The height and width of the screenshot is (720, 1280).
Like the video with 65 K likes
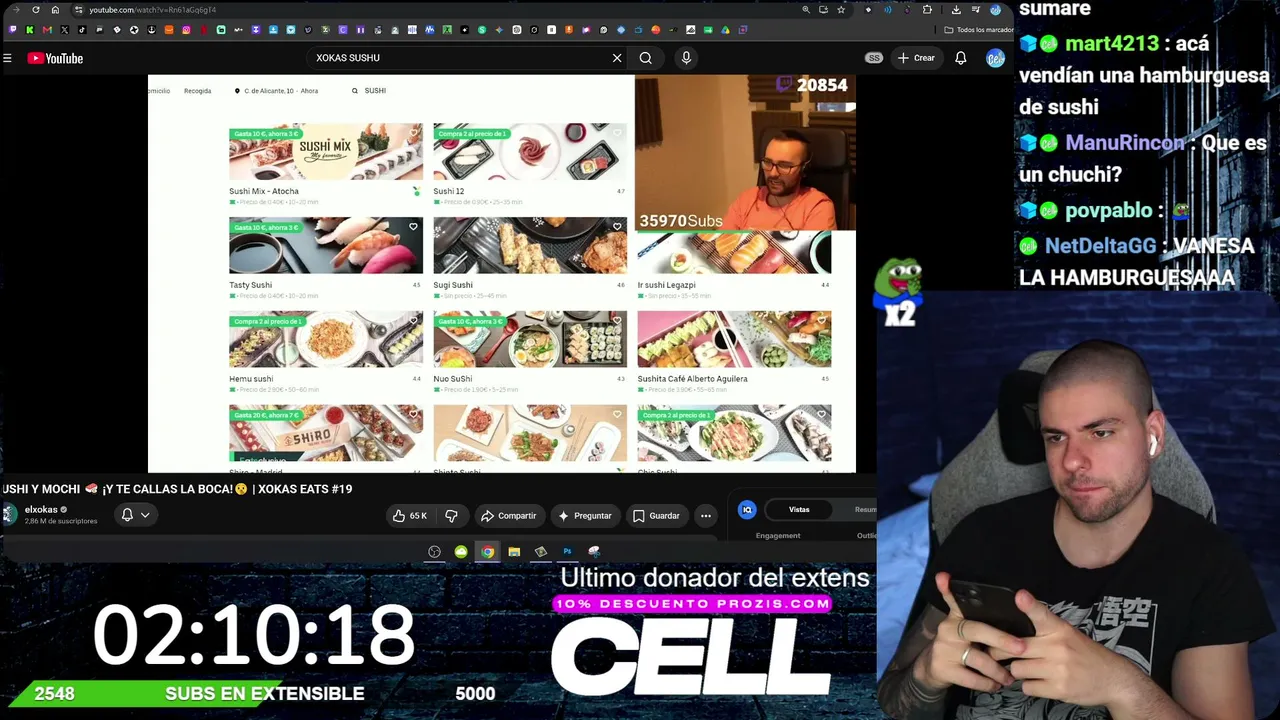[410, 516]
